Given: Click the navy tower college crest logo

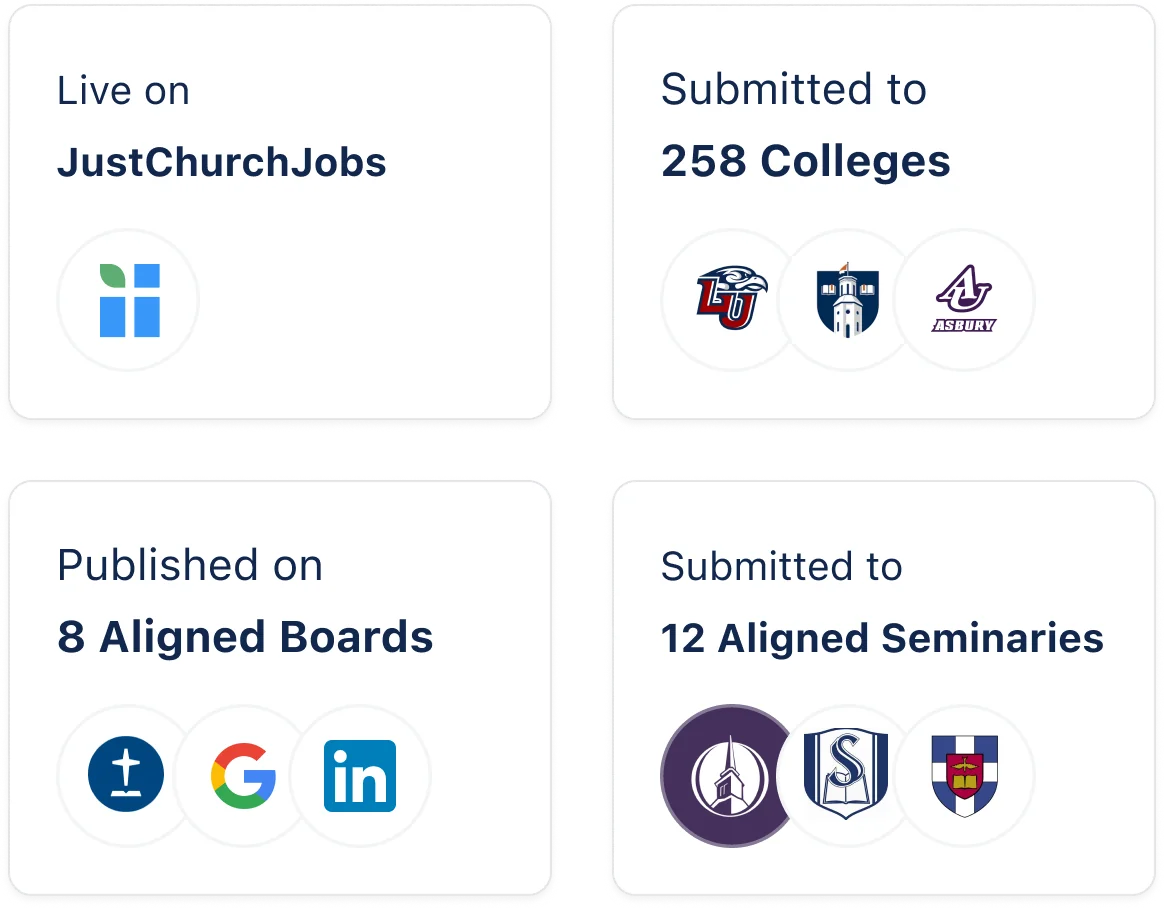Looking at the screenshot, I should point(847,300).
